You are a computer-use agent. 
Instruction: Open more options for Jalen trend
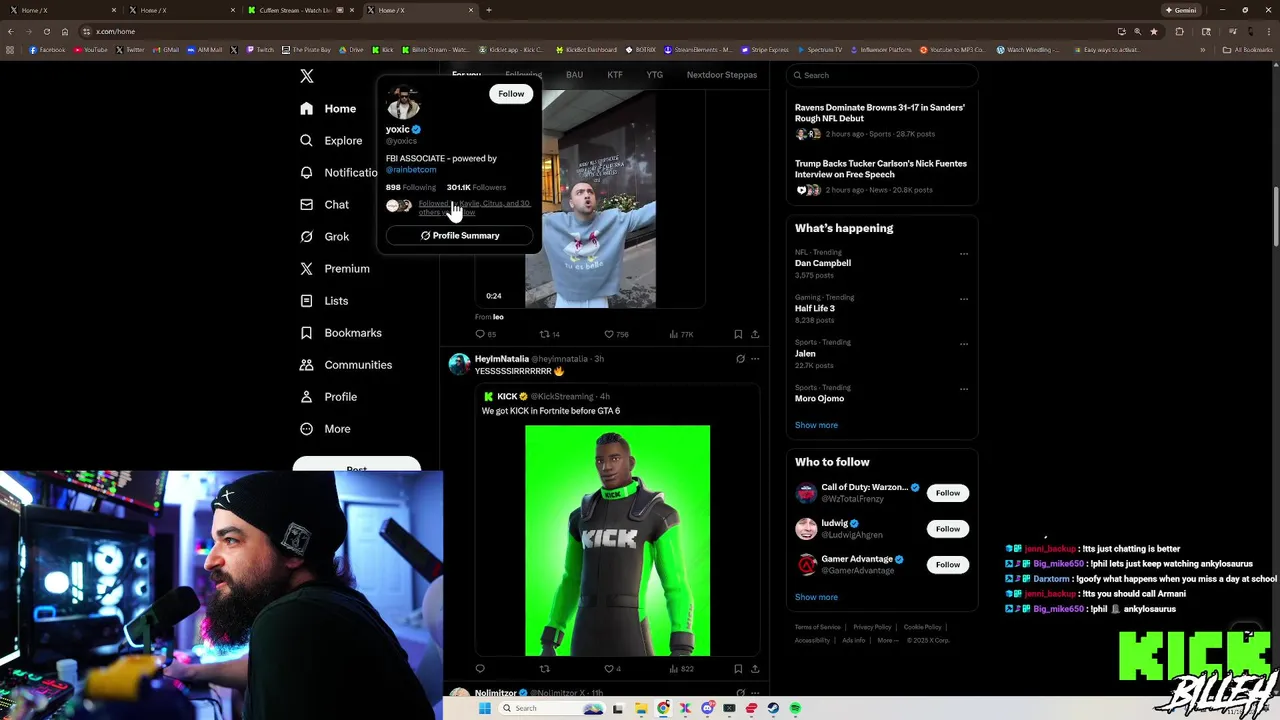(x=964, y=344)
